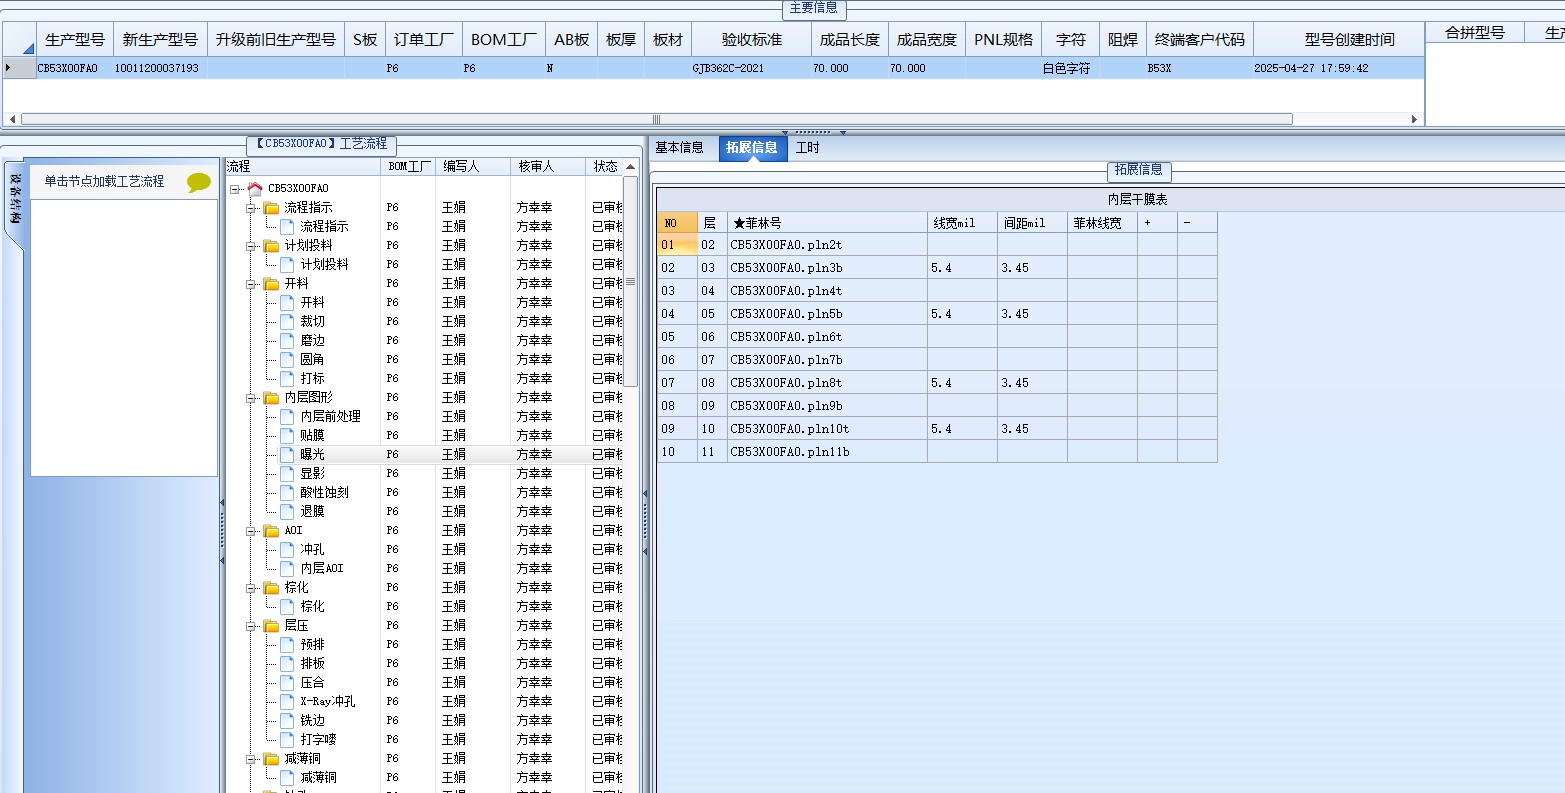This screenshot has height=793, width=1565.
Task: Select the CB53X00FA0.pln2t film row
Action: (827, 245)
